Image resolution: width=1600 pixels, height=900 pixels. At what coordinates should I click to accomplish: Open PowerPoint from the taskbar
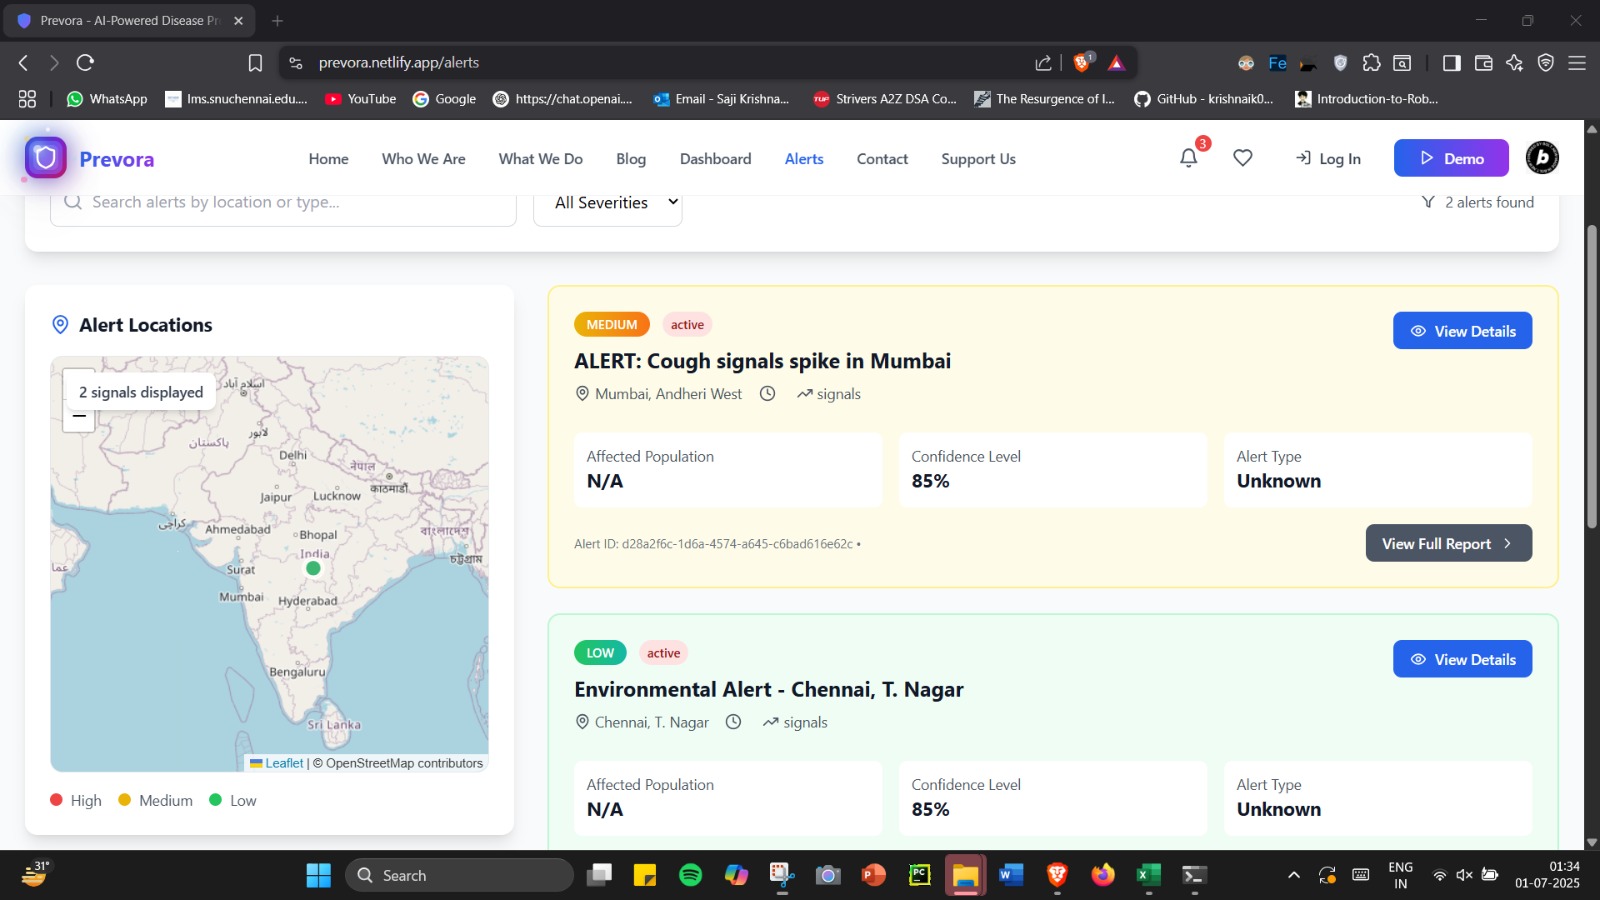874,875
